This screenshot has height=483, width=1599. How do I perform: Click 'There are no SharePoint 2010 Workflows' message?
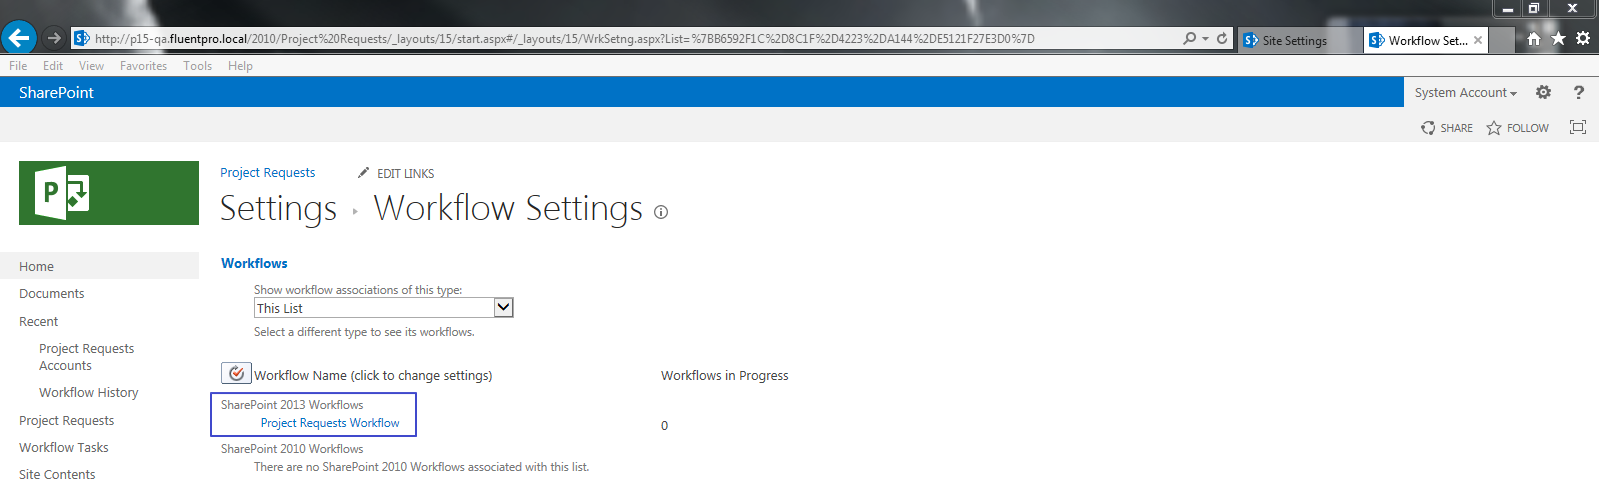click(421, 467)
